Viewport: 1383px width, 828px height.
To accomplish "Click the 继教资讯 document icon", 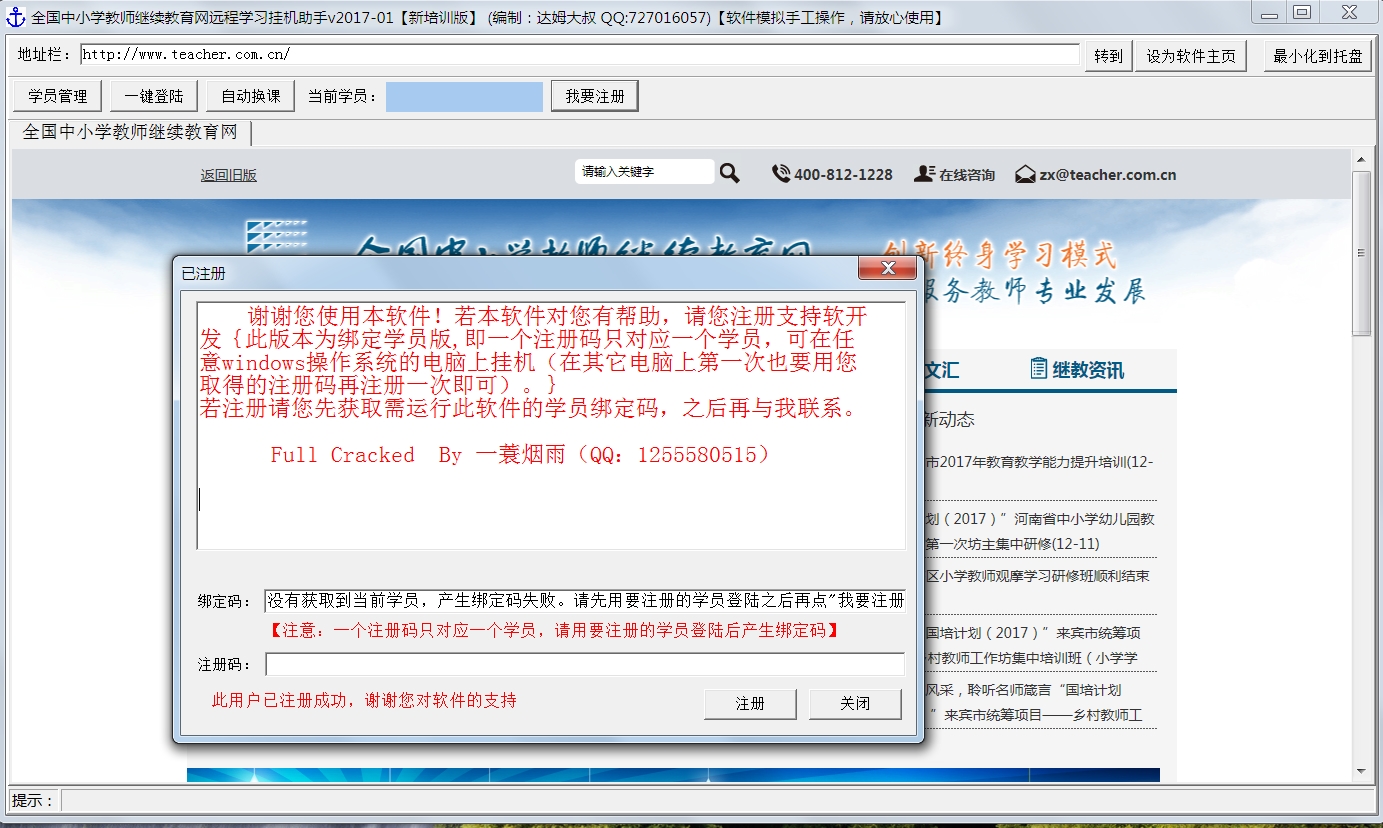I will click(x=1038, y=369).
